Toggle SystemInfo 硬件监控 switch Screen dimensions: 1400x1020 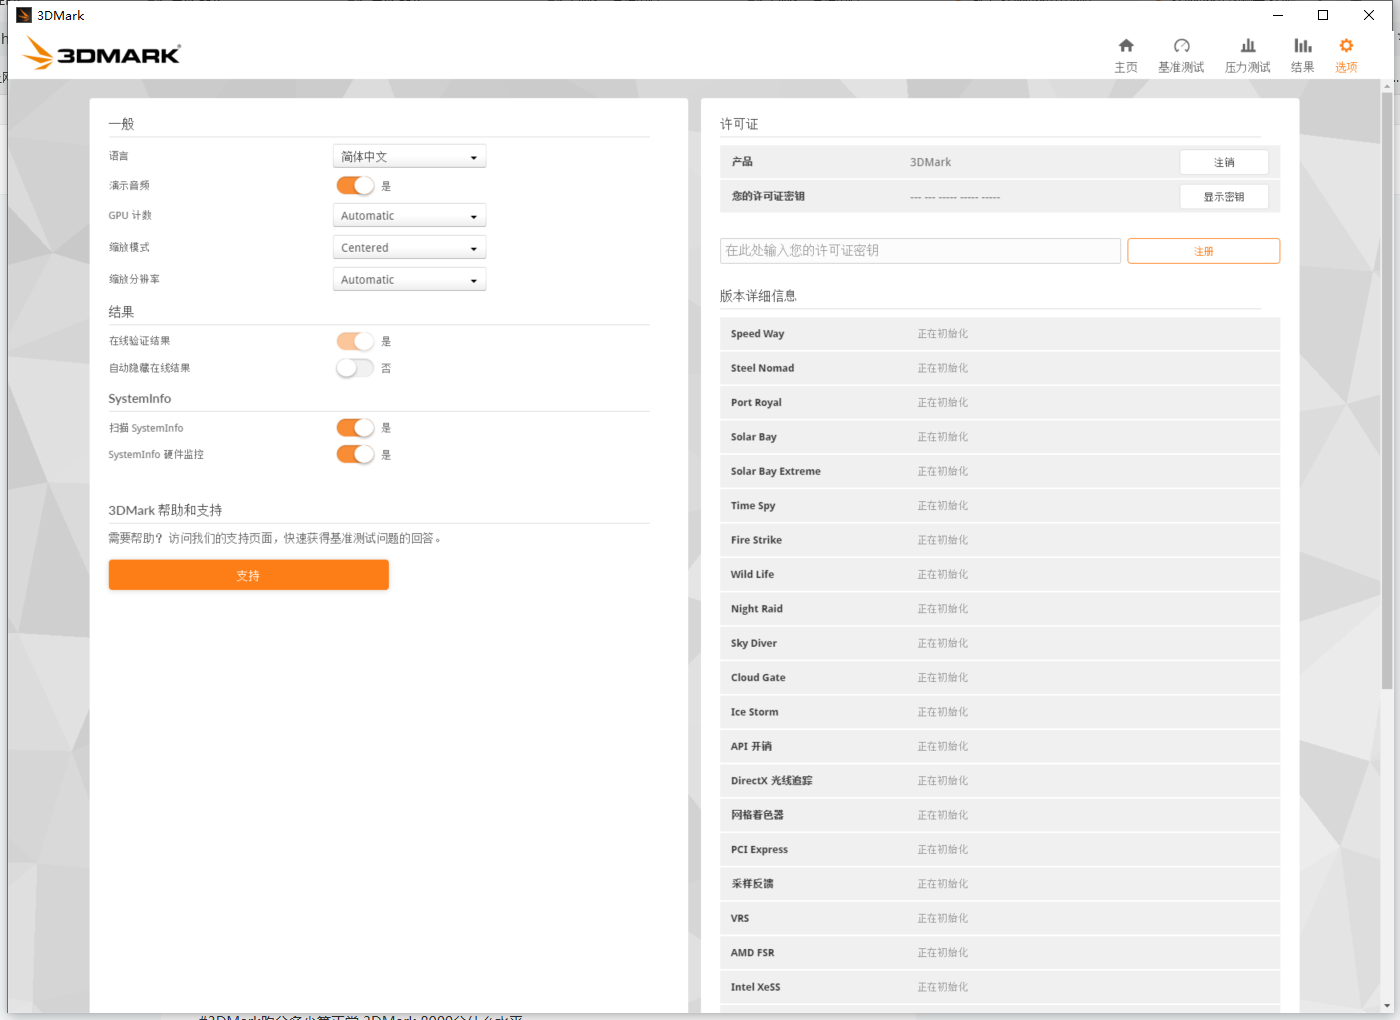point(355,455)
